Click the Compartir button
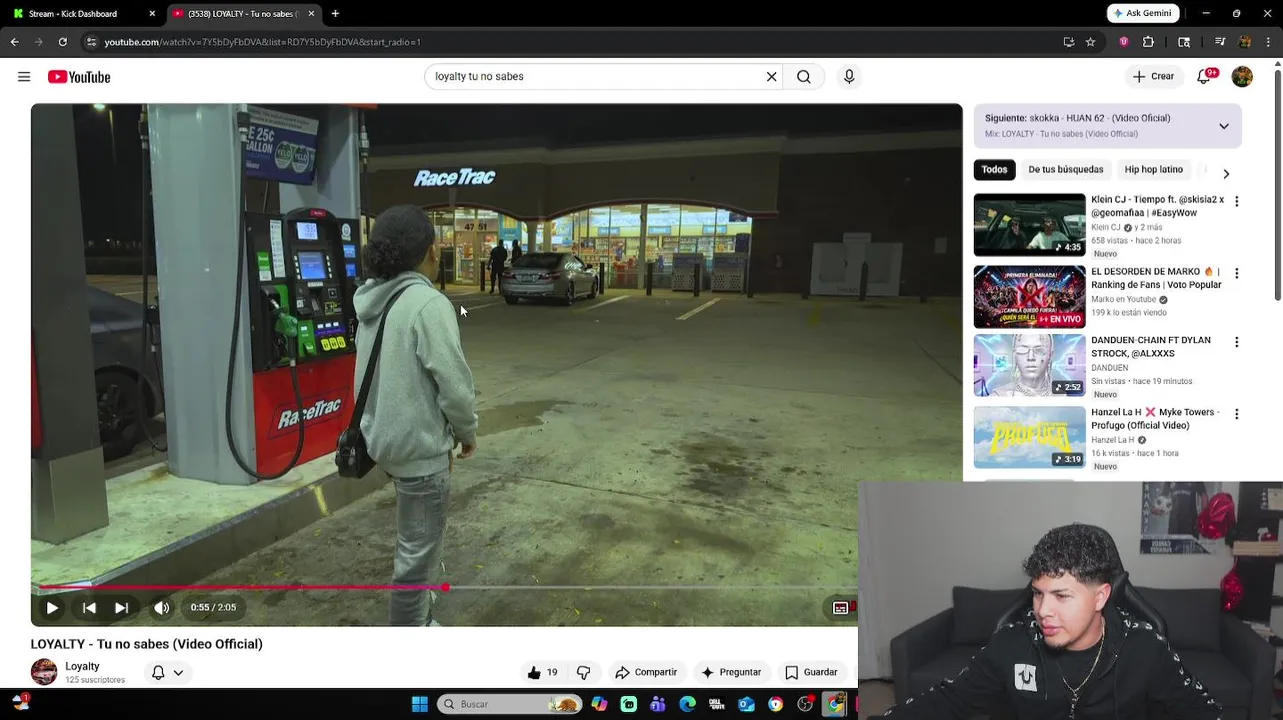 [646, 672]
